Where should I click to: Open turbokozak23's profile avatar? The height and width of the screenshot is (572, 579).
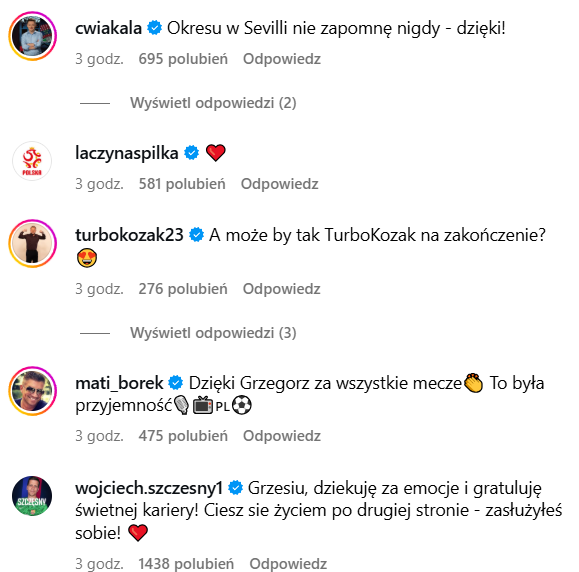coord(32,243)
